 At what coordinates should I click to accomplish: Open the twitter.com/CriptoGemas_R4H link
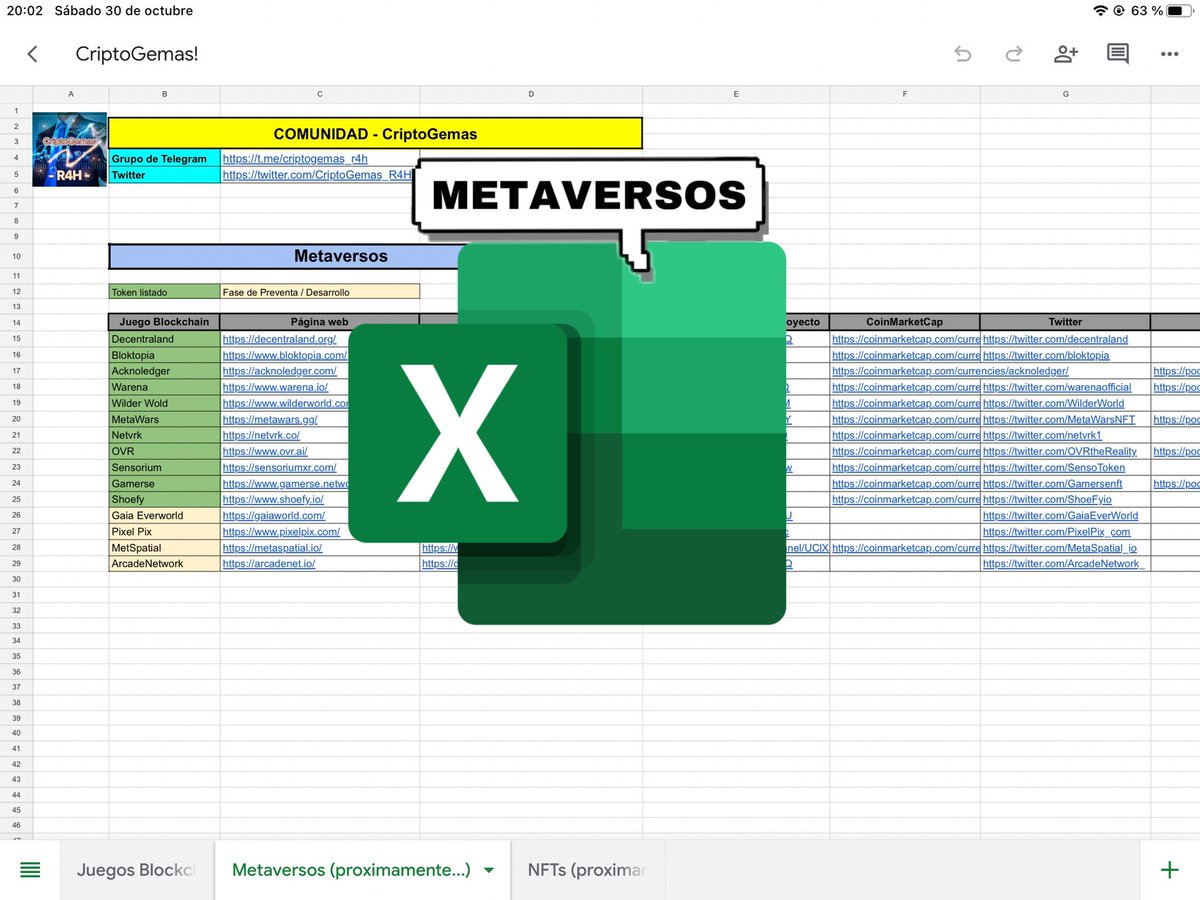[x=317, y=174]
